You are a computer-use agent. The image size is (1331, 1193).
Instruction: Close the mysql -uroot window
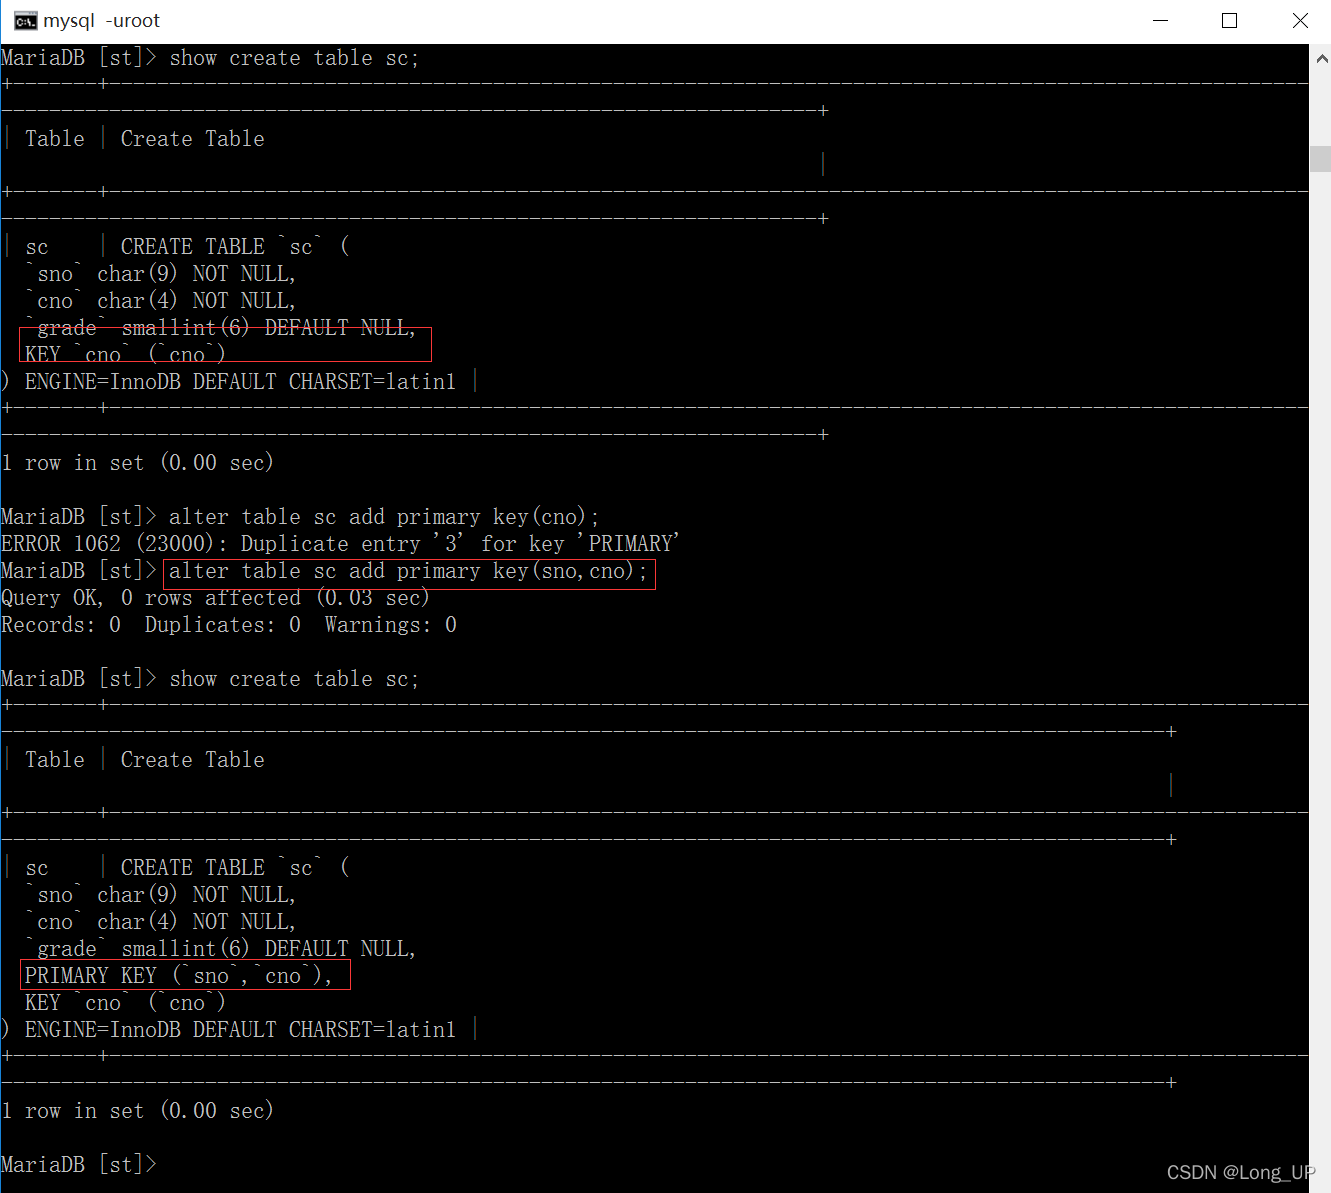click(1299, 21)
